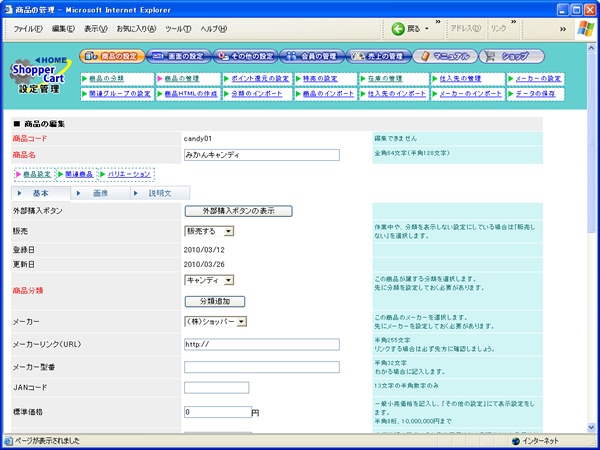Expand the chevron beside アドレス toolbar
This screenshot has width=600, height=450.
pos(438,22)
